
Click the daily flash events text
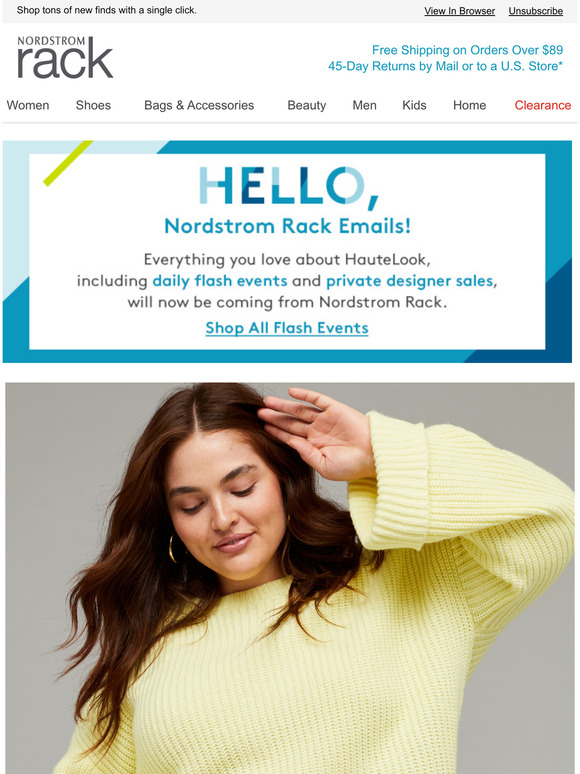tap(220, 281)
